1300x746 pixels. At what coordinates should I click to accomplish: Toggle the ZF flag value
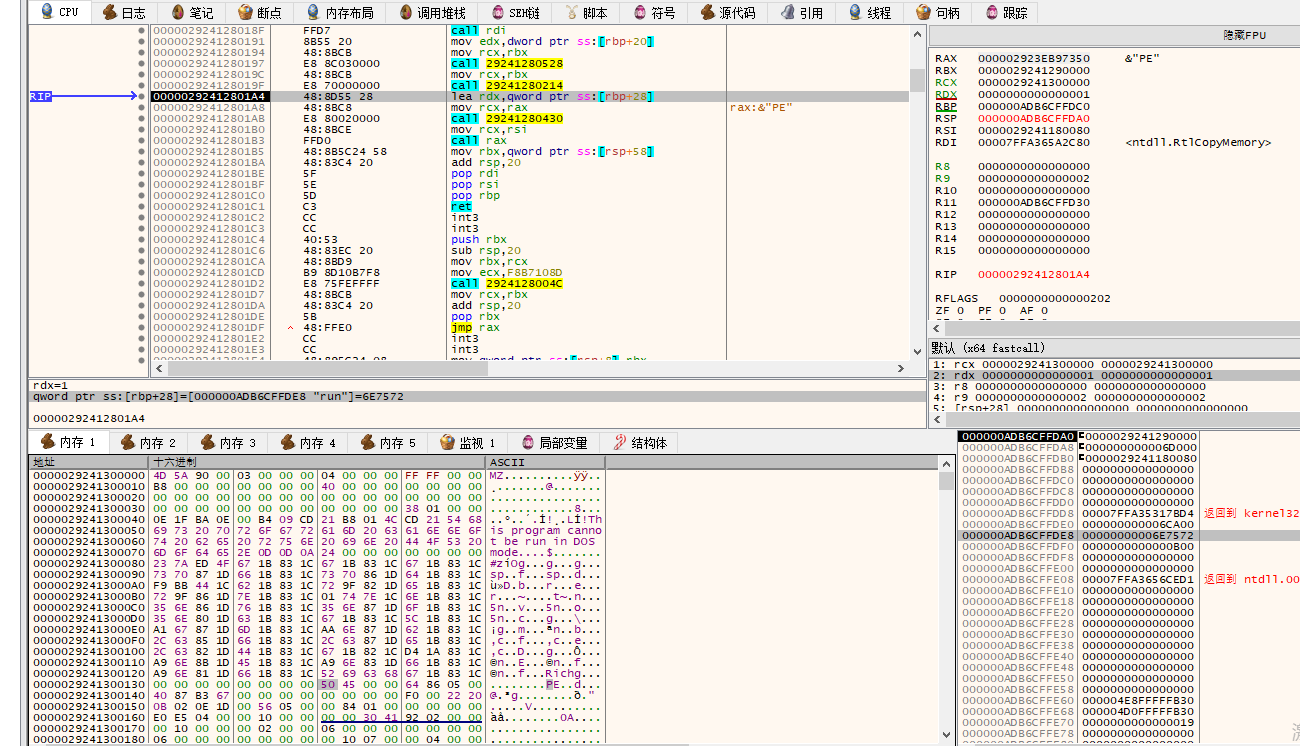(960, 311)
